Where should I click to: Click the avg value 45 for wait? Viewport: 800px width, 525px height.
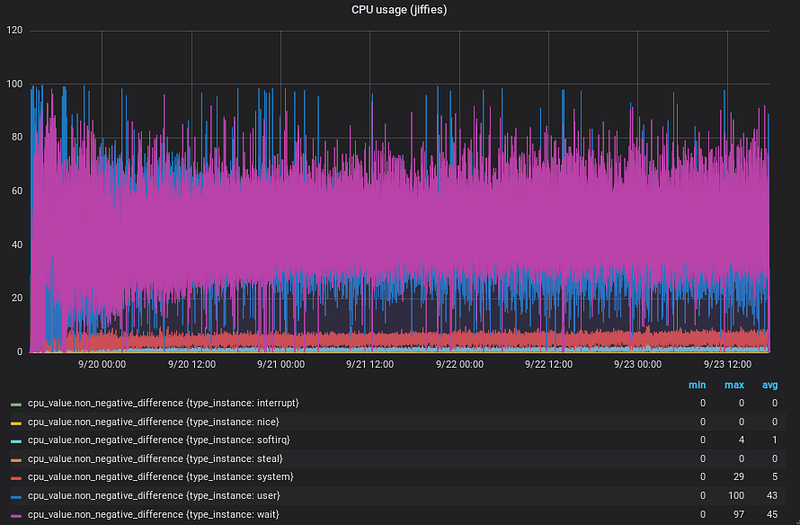point(772,514)
